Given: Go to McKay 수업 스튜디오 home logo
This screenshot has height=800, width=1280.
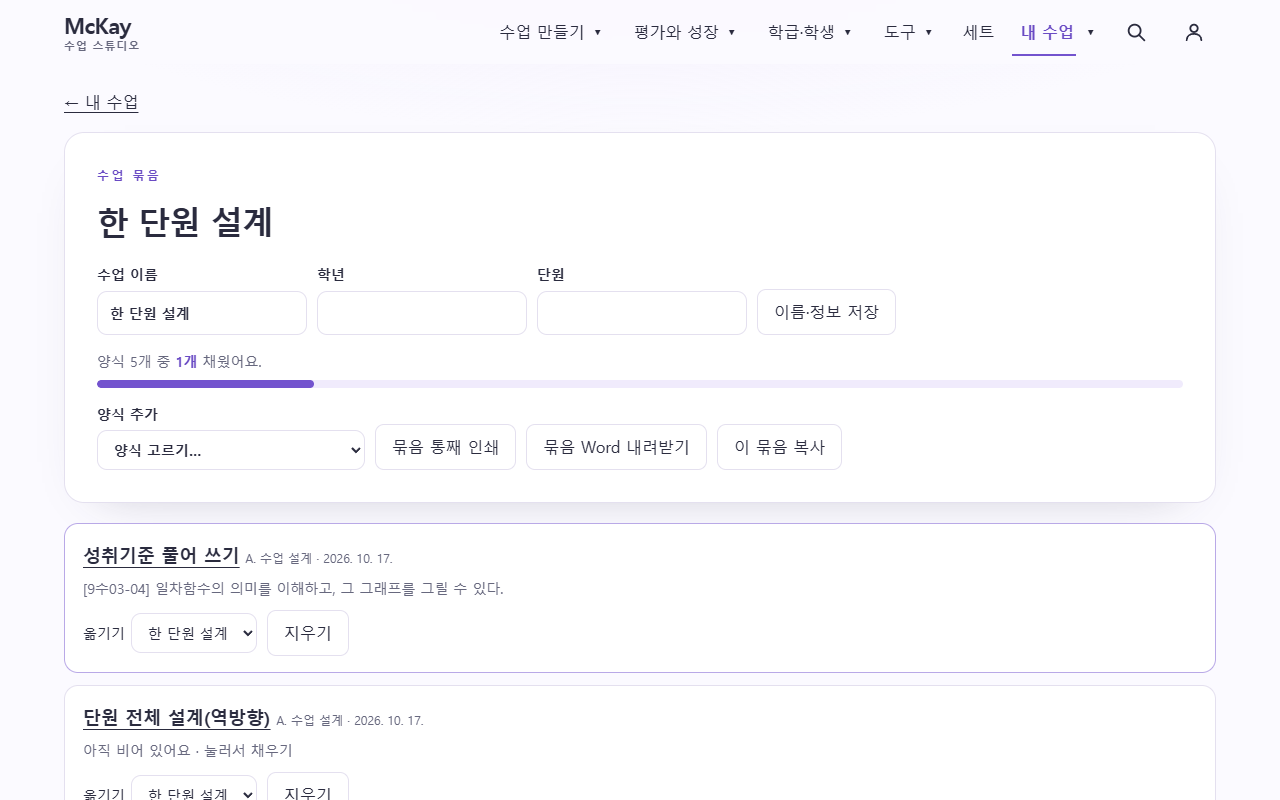Looking at the screenshot, I should point(102,32).
